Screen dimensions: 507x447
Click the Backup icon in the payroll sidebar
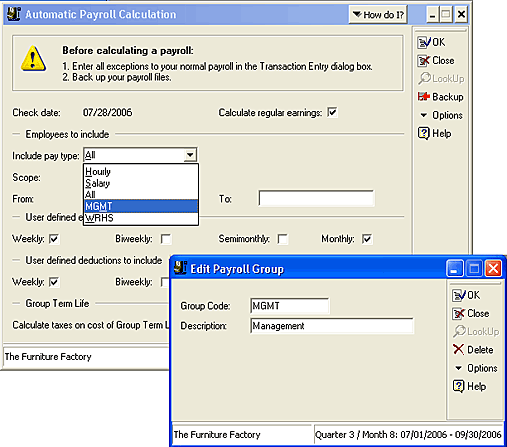424,97
